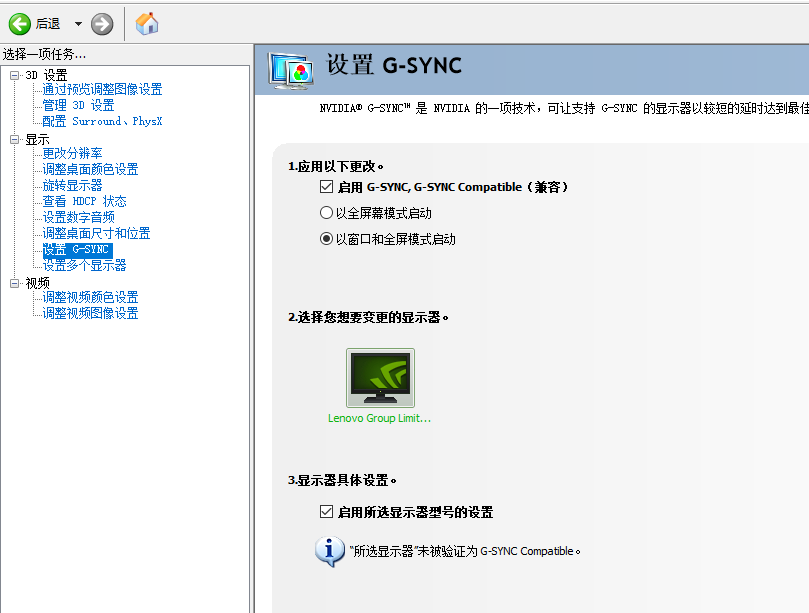Collapse the 视频 tree node
809x613 pixels.
pyautogui.click(x=14, y=283)
